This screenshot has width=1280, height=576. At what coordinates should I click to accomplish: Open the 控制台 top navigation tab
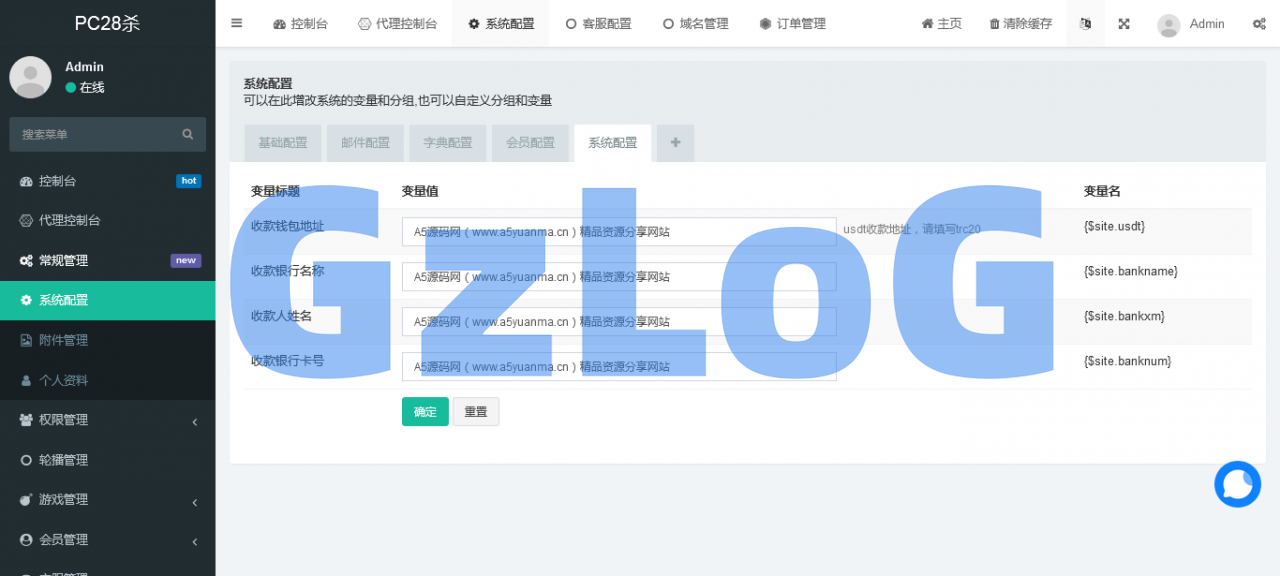pos(300,23)
